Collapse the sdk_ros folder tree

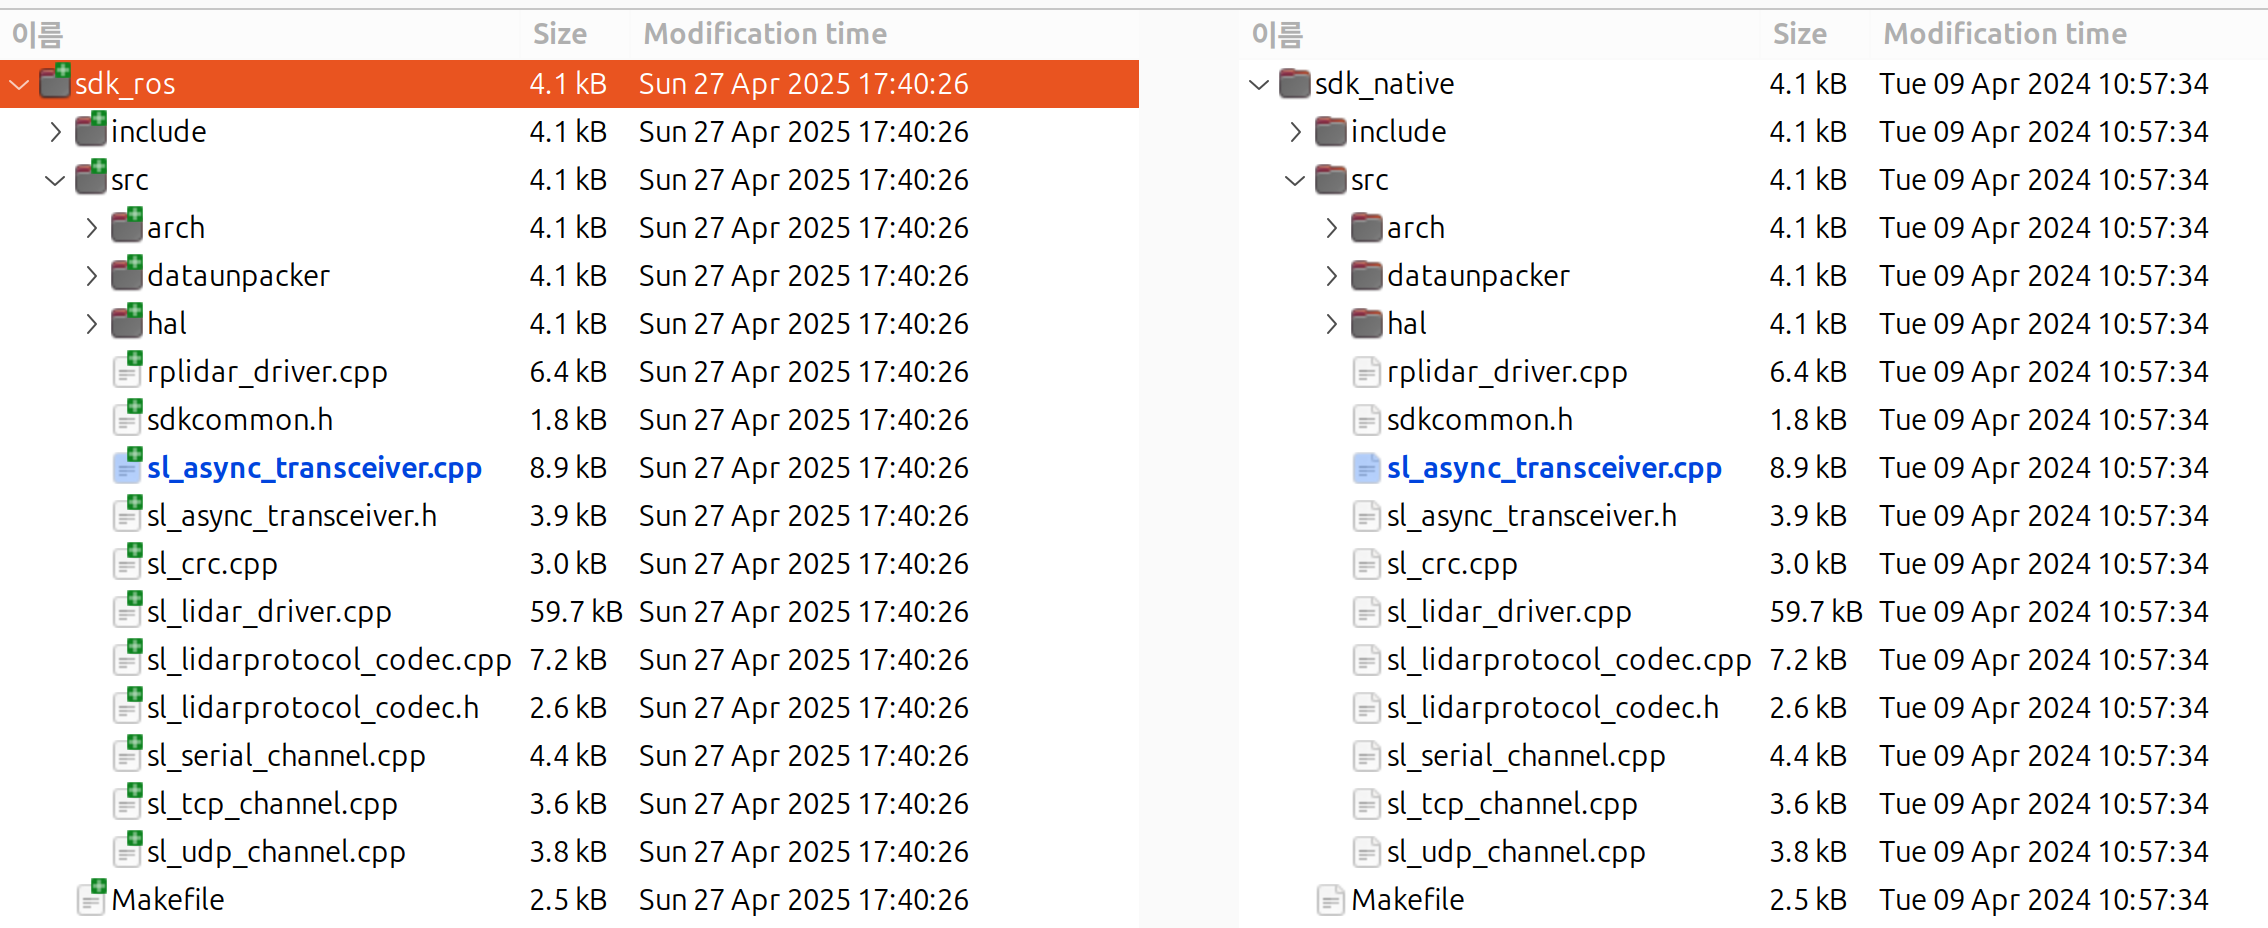(19, 84)
